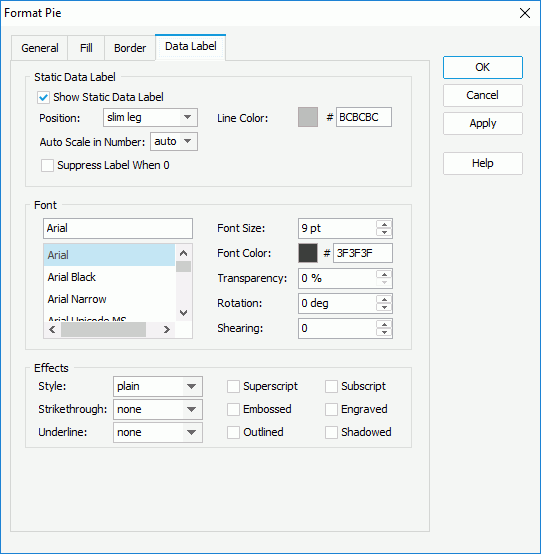Image resolution: width=541 pixels, height=554 pixels.
Task: Open the Underline dropdown
Action: (x=158, y=432)
